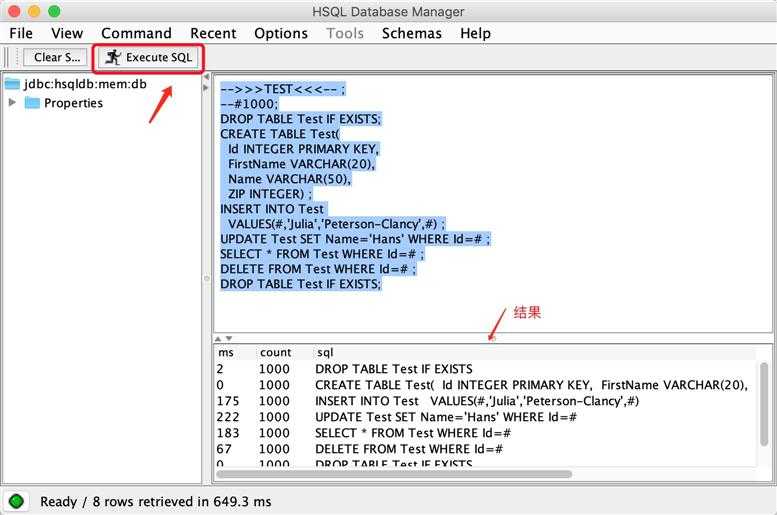Open the Help menu

coord(475,33)
